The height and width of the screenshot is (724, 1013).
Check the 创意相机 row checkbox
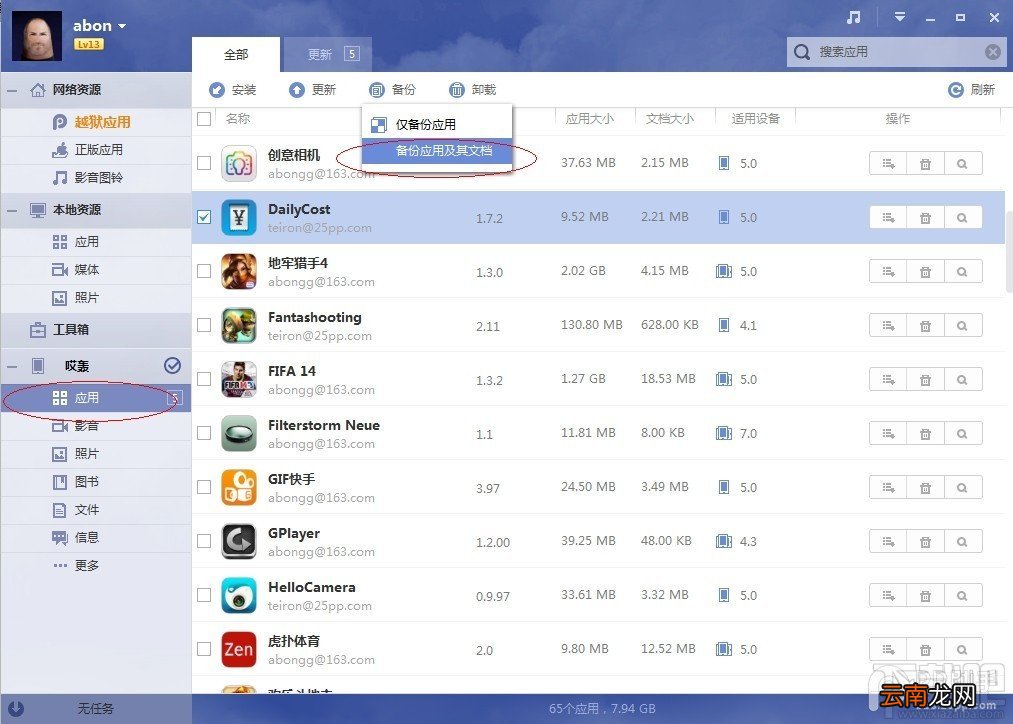tap(204, 163)
